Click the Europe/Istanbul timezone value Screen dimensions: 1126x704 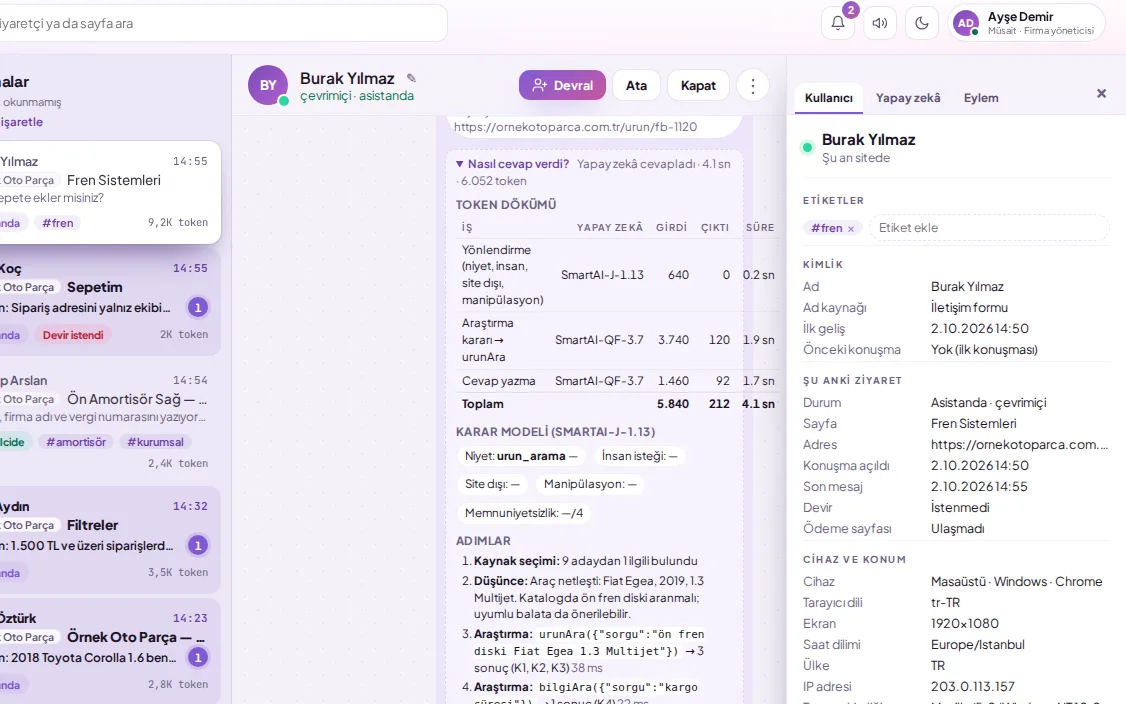pyautogui.click(x=977, y=644)
